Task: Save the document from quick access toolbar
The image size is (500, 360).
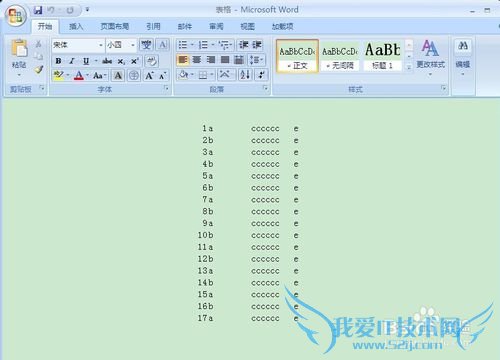Action: click(38, 10)
